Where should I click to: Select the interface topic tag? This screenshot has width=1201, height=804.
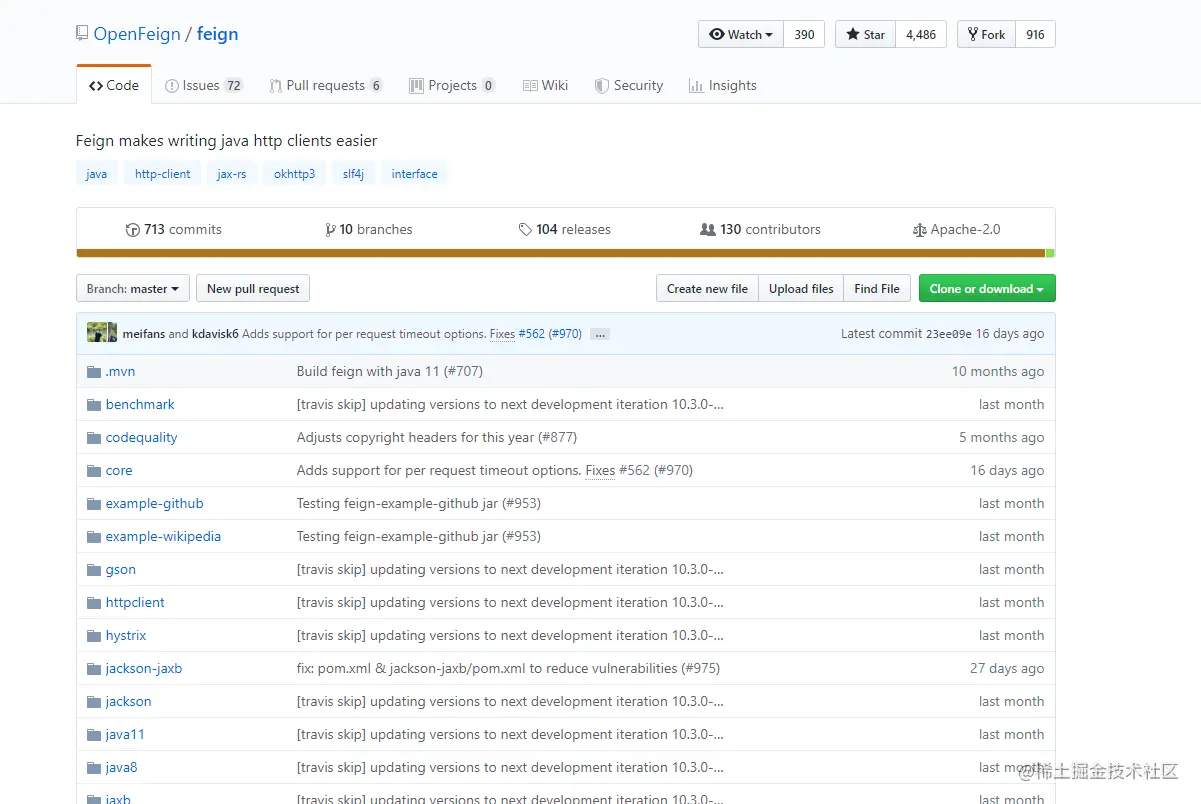click(x=415, y=173)
